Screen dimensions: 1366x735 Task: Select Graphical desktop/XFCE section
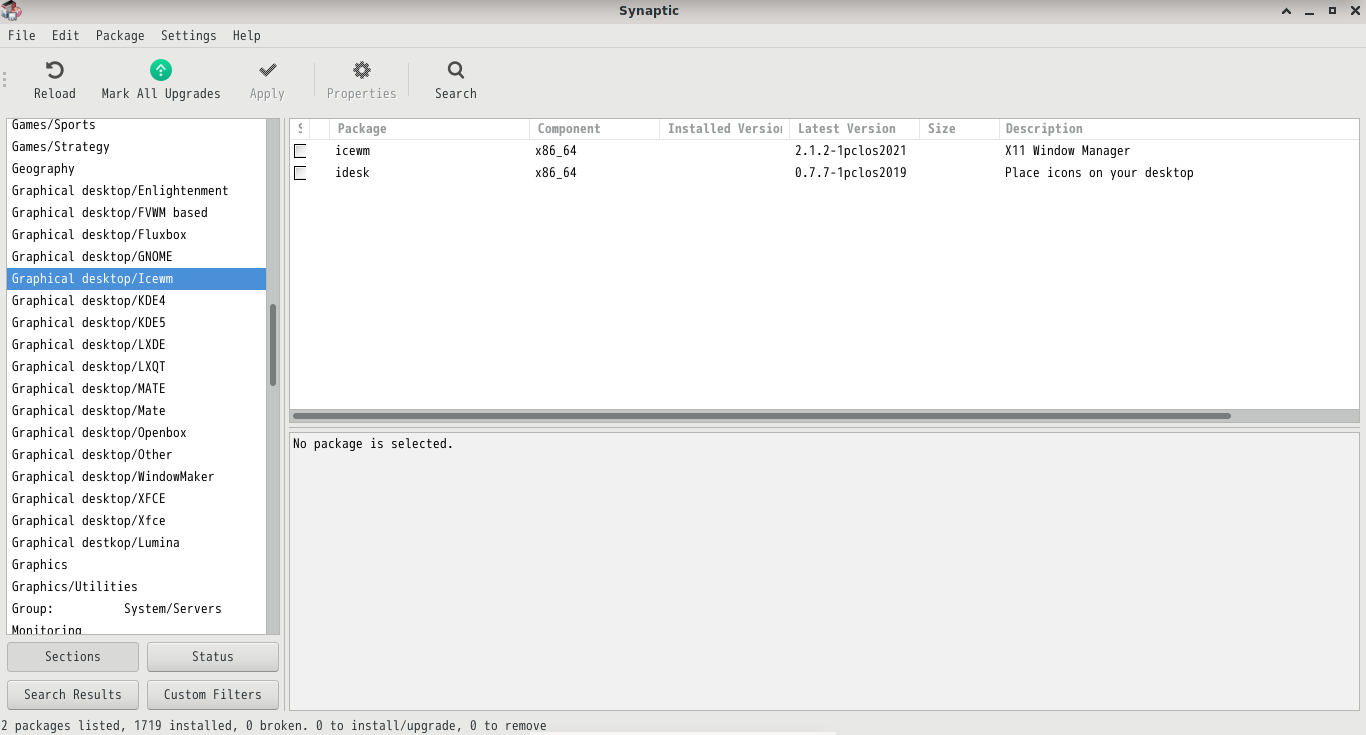(x=136, y=499)
